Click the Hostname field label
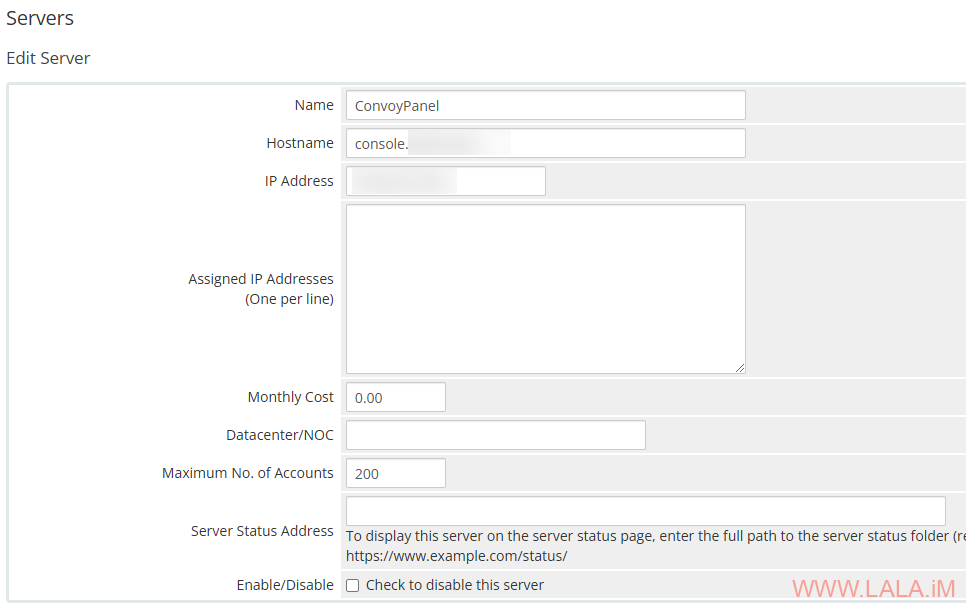This screenshot has height=606, width=966. tap(300, 143)
